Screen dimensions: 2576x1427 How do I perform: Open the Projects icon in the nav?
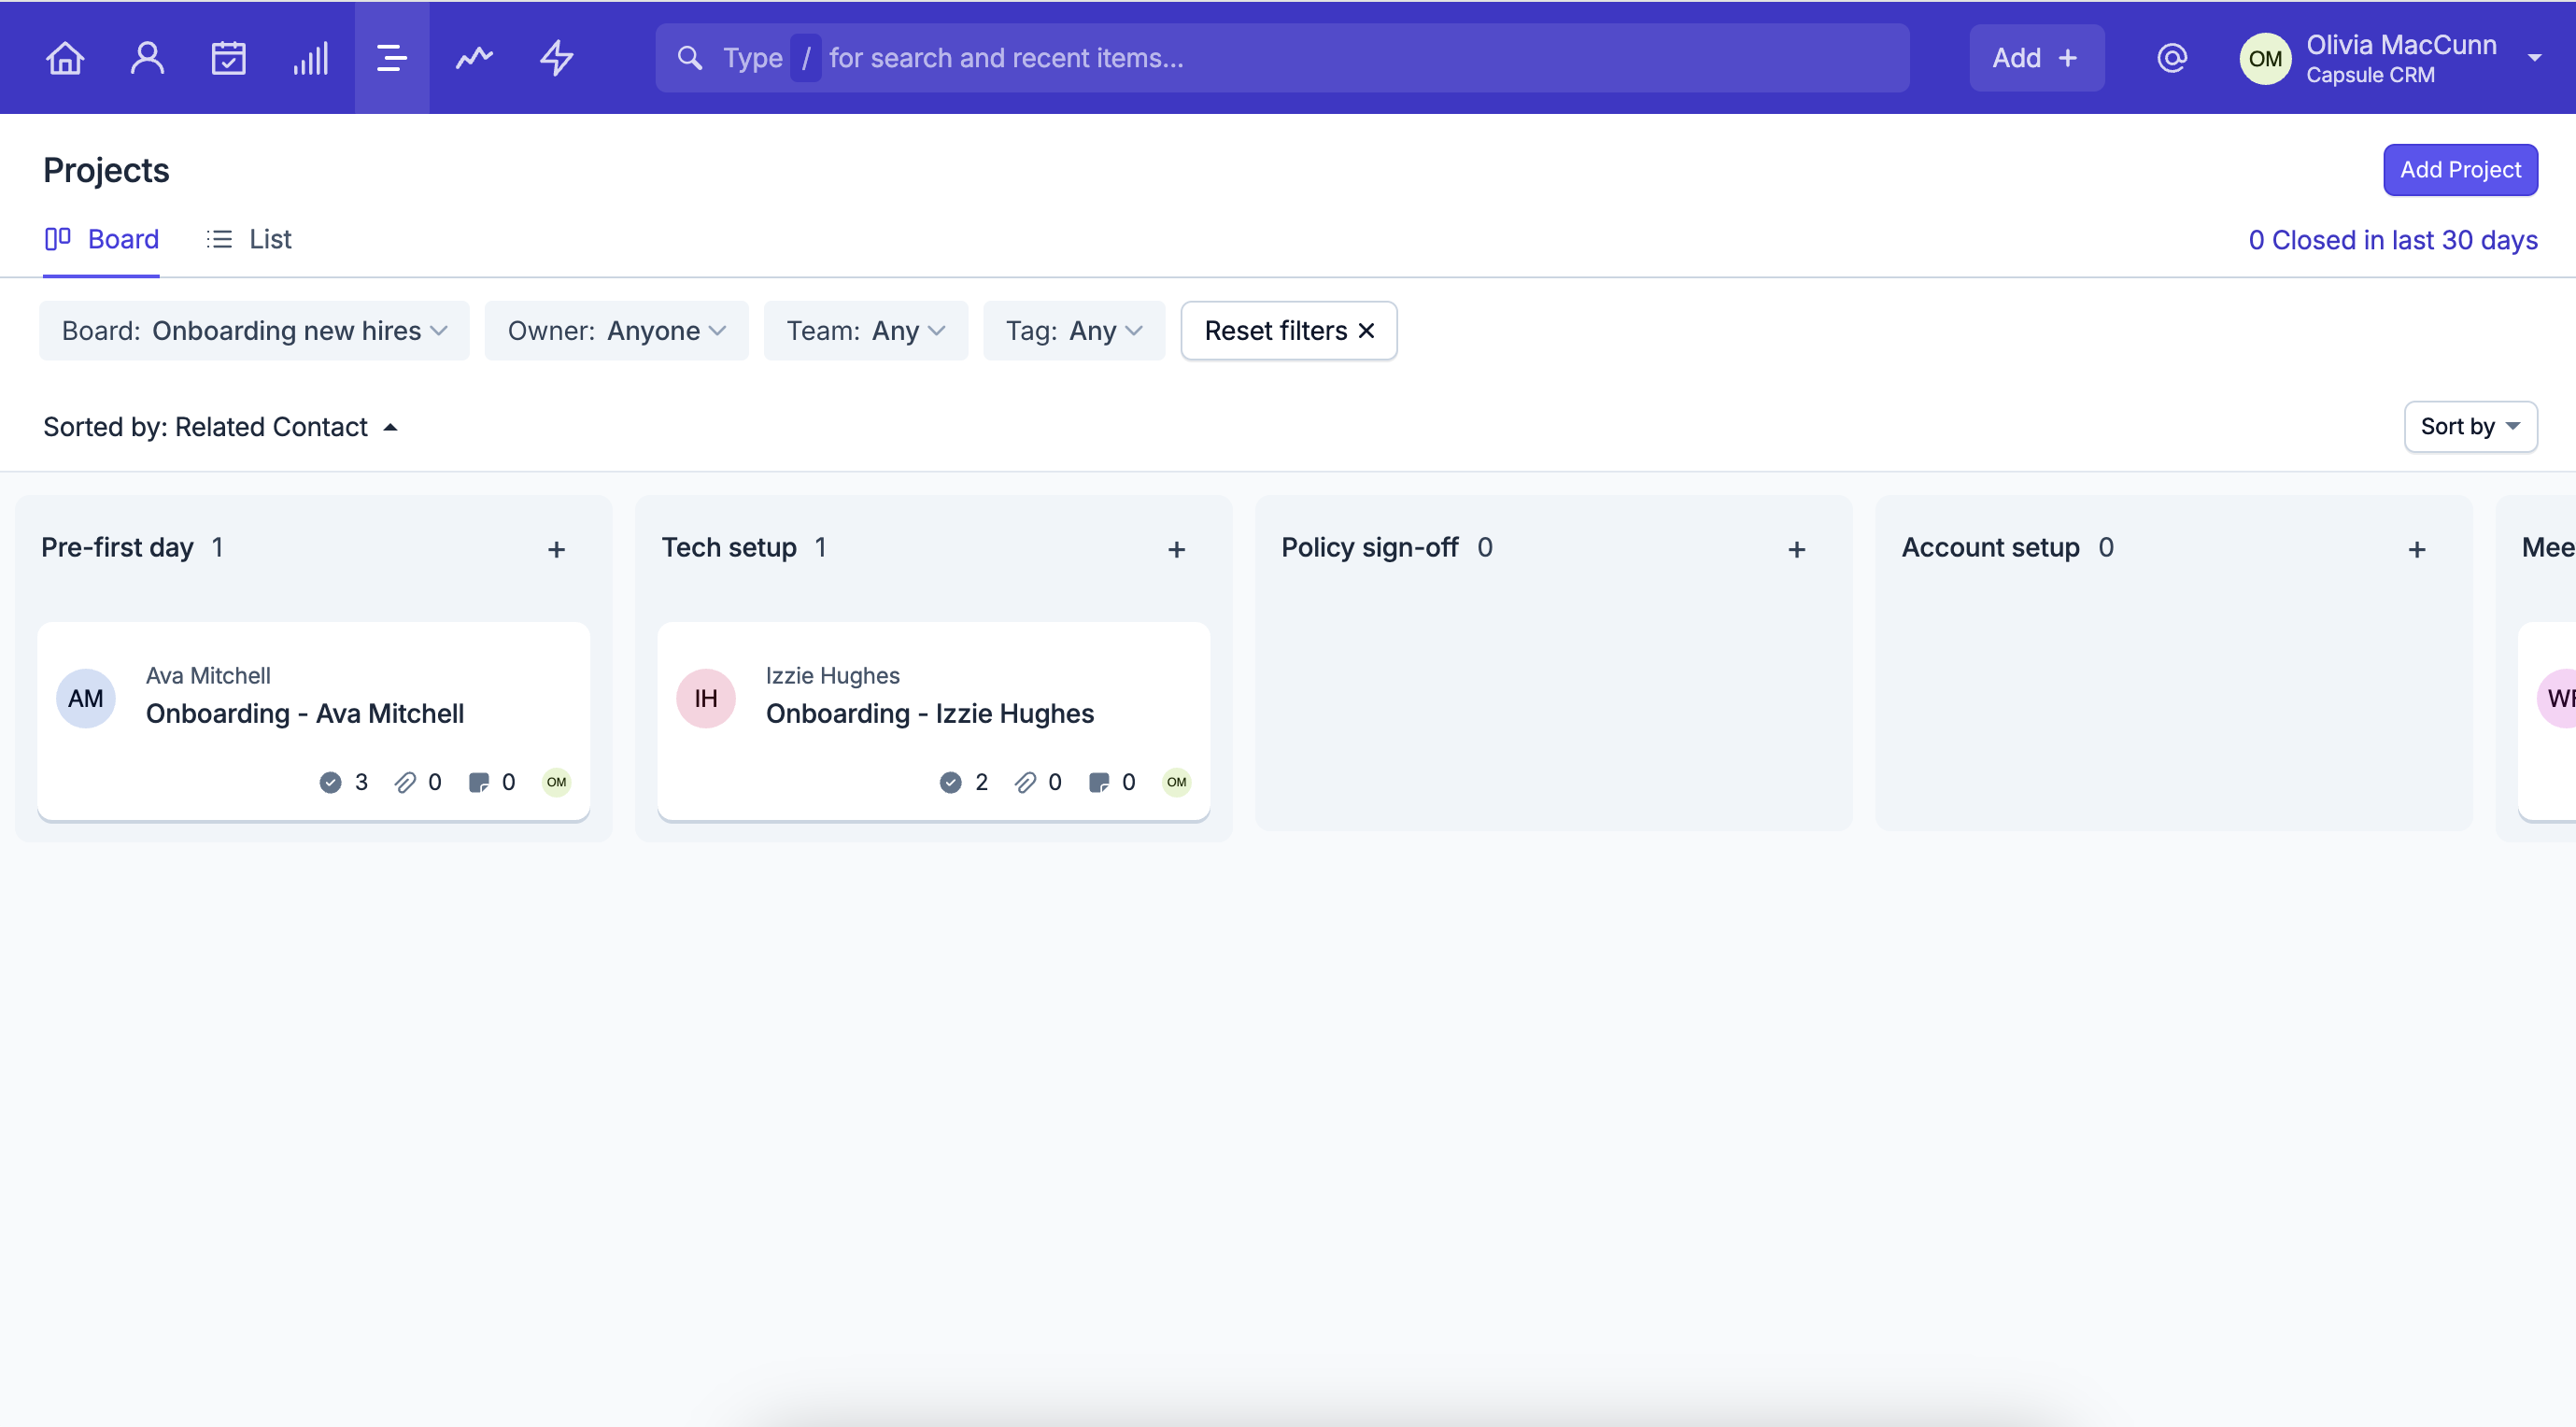392,58
